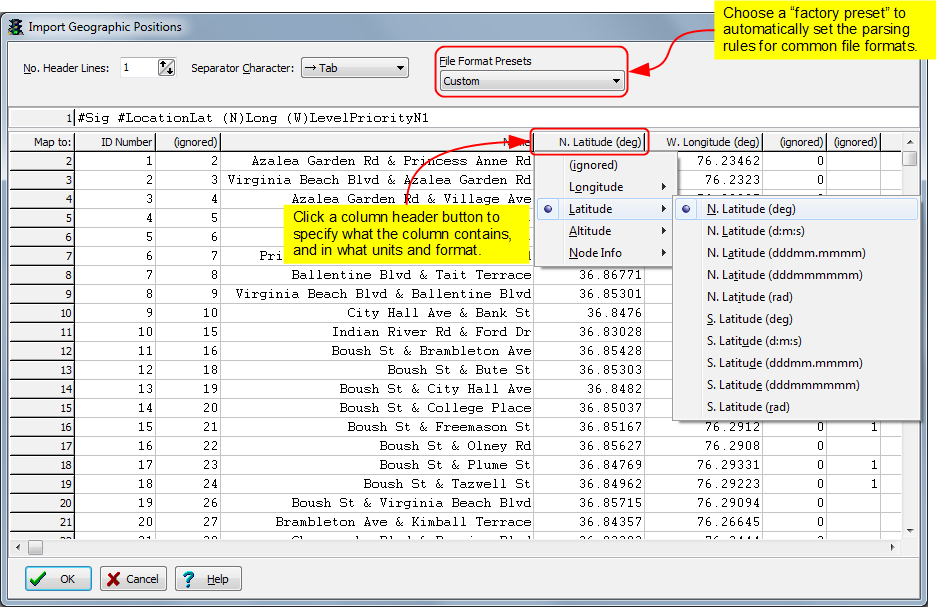The width and height of the screenshot is (937, 608).
Task: Click the Import Geographic Positions title bar icon
Action: (14, 28)
